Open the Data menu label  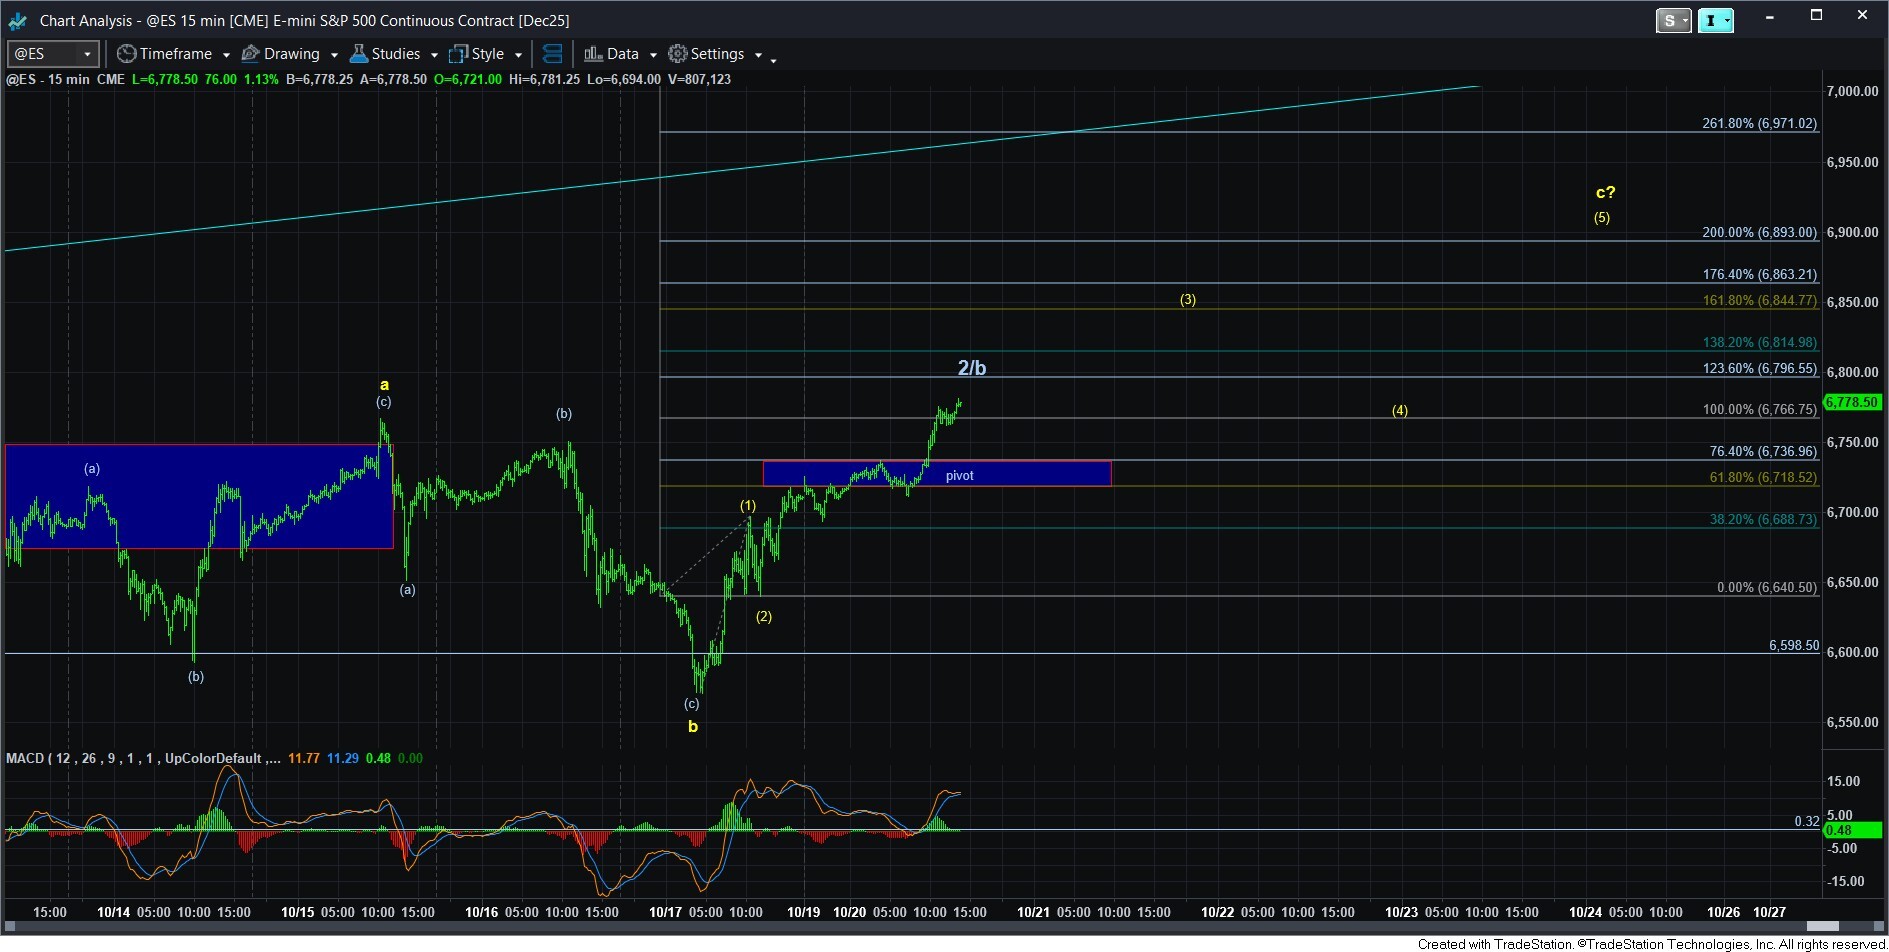pos(622,54)
